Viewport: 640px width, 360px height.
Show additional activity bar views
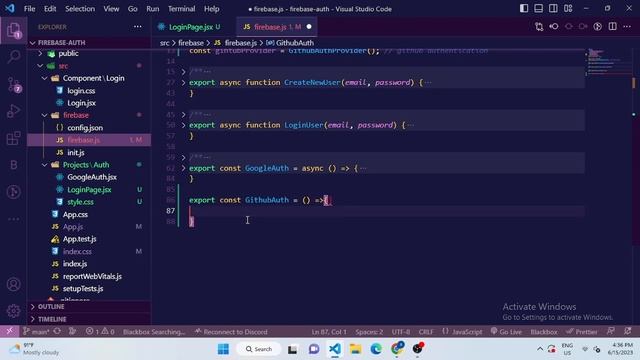pyautogui.click(x=13, y=219)
